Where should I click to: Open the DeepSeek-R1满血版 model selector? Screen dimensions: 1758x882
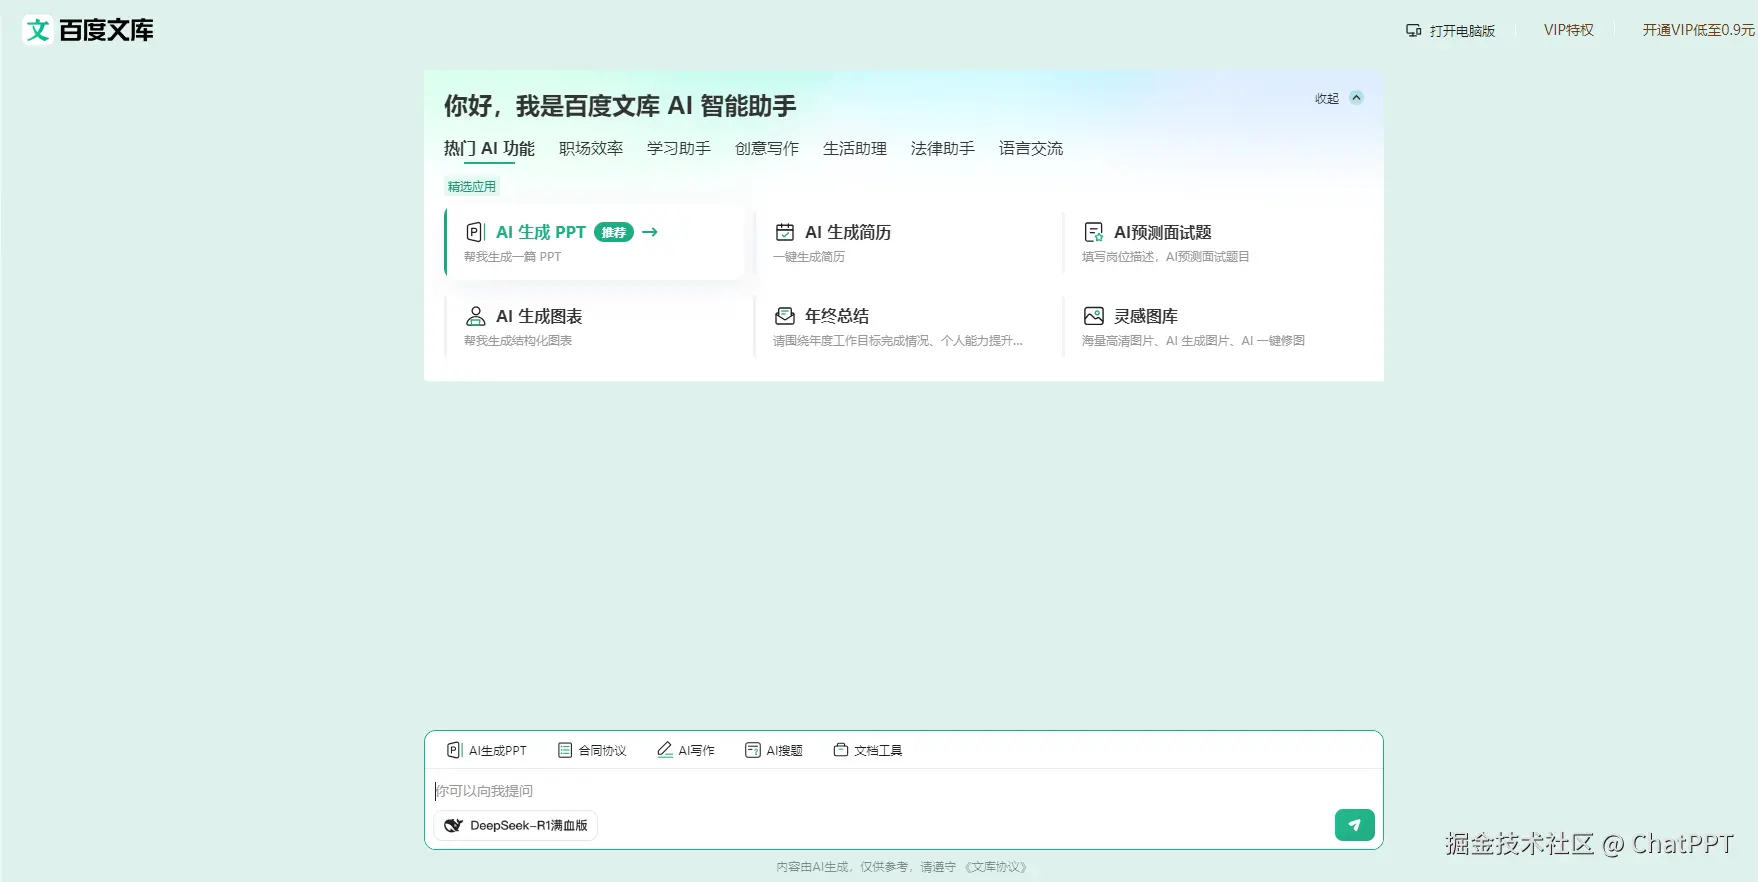click(x=516, y=825)
